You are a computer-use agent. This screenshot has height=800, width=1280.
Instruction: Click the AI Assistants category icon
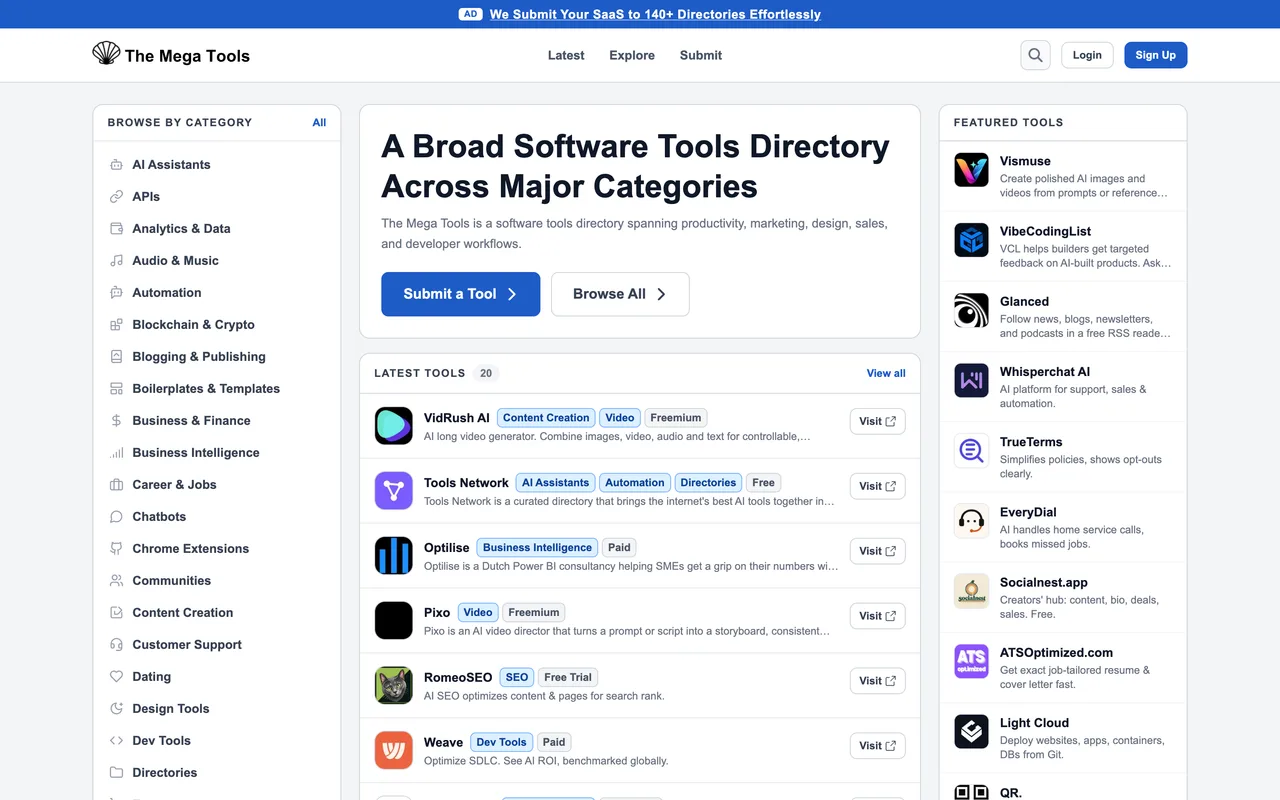coord(116,165)
